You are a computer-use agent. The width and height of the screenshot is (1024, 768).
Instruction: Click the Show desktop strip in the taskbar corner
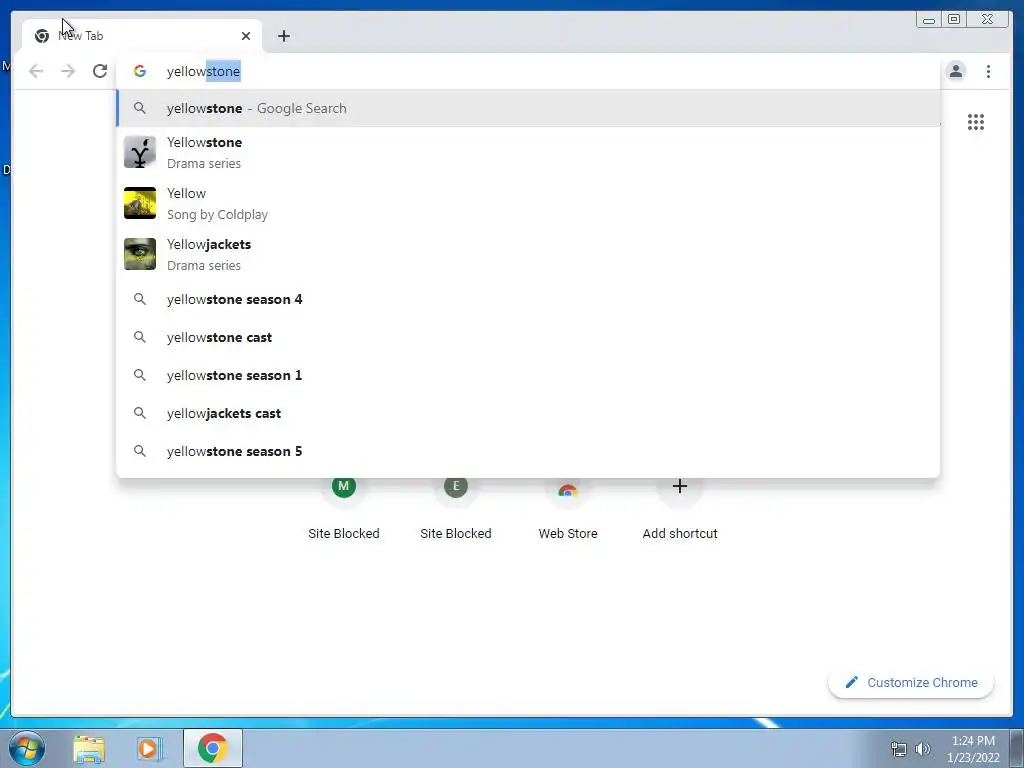1017,748
